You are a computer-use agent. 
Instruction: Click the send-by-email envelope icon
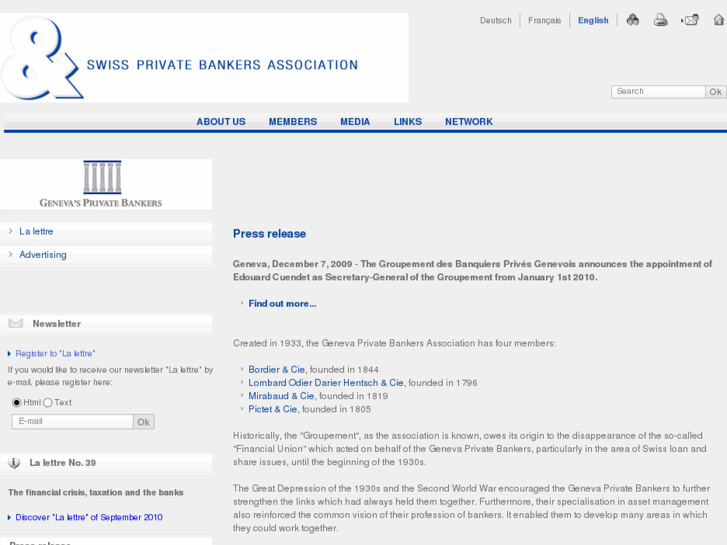[690, 20]
